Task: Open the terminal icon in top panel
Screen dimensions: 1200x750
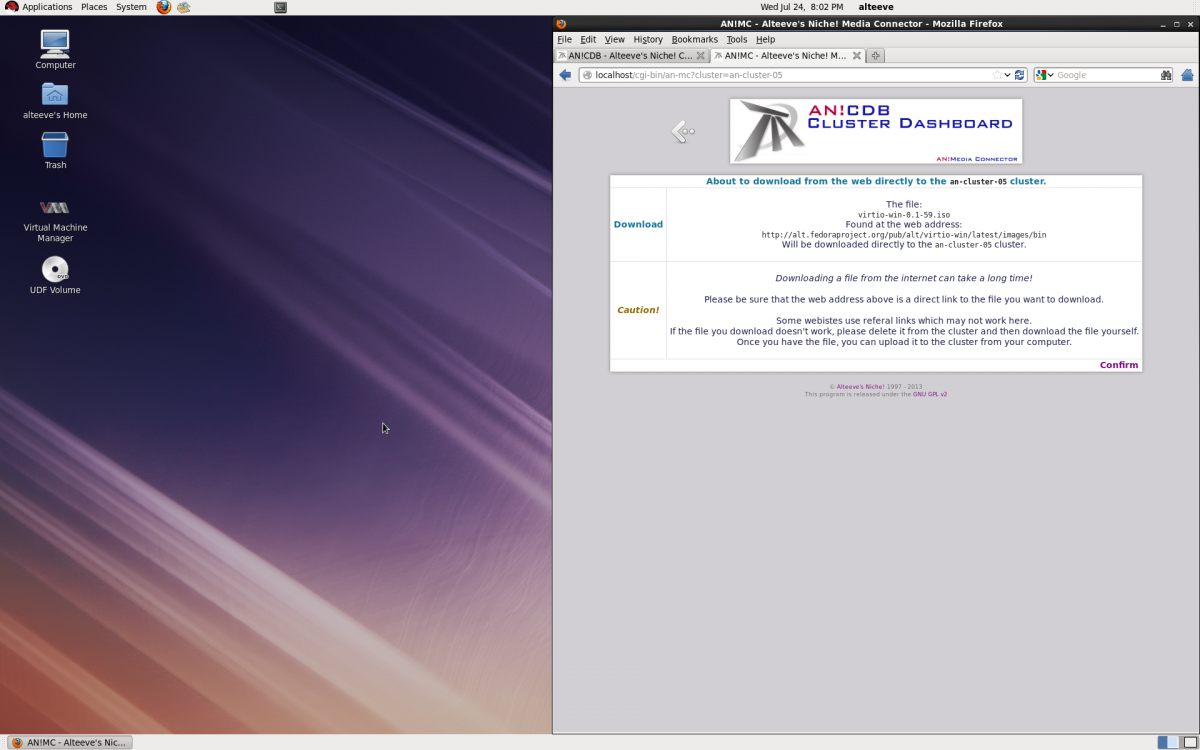Action: point(280,7)
